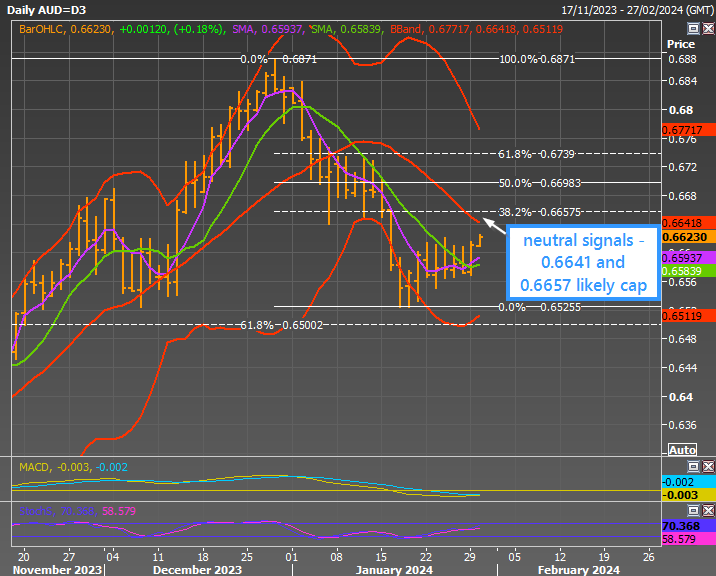
Task: Click the yellow MACD value tag -0.003
Action: [688, 495]
